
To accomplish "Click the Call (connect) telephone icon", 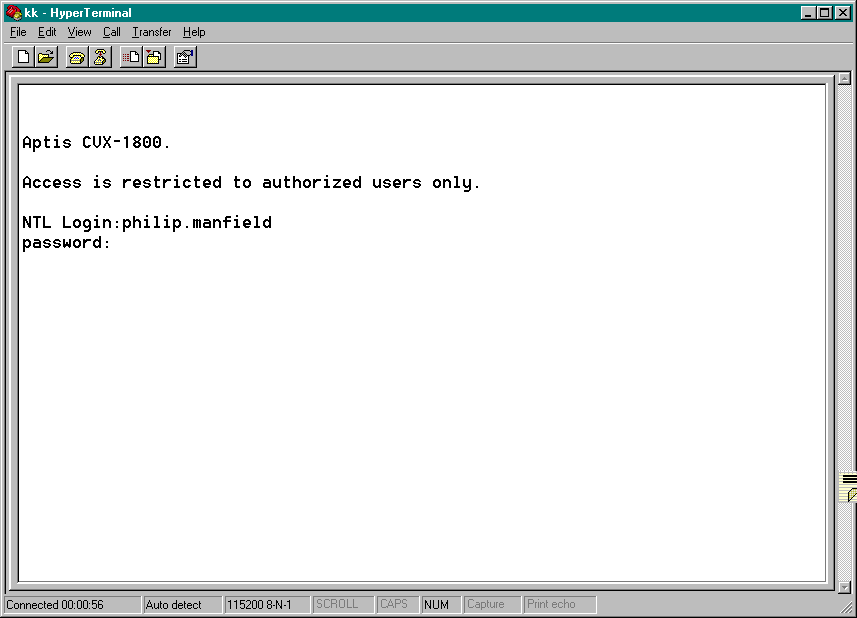I will coord(77,57).
